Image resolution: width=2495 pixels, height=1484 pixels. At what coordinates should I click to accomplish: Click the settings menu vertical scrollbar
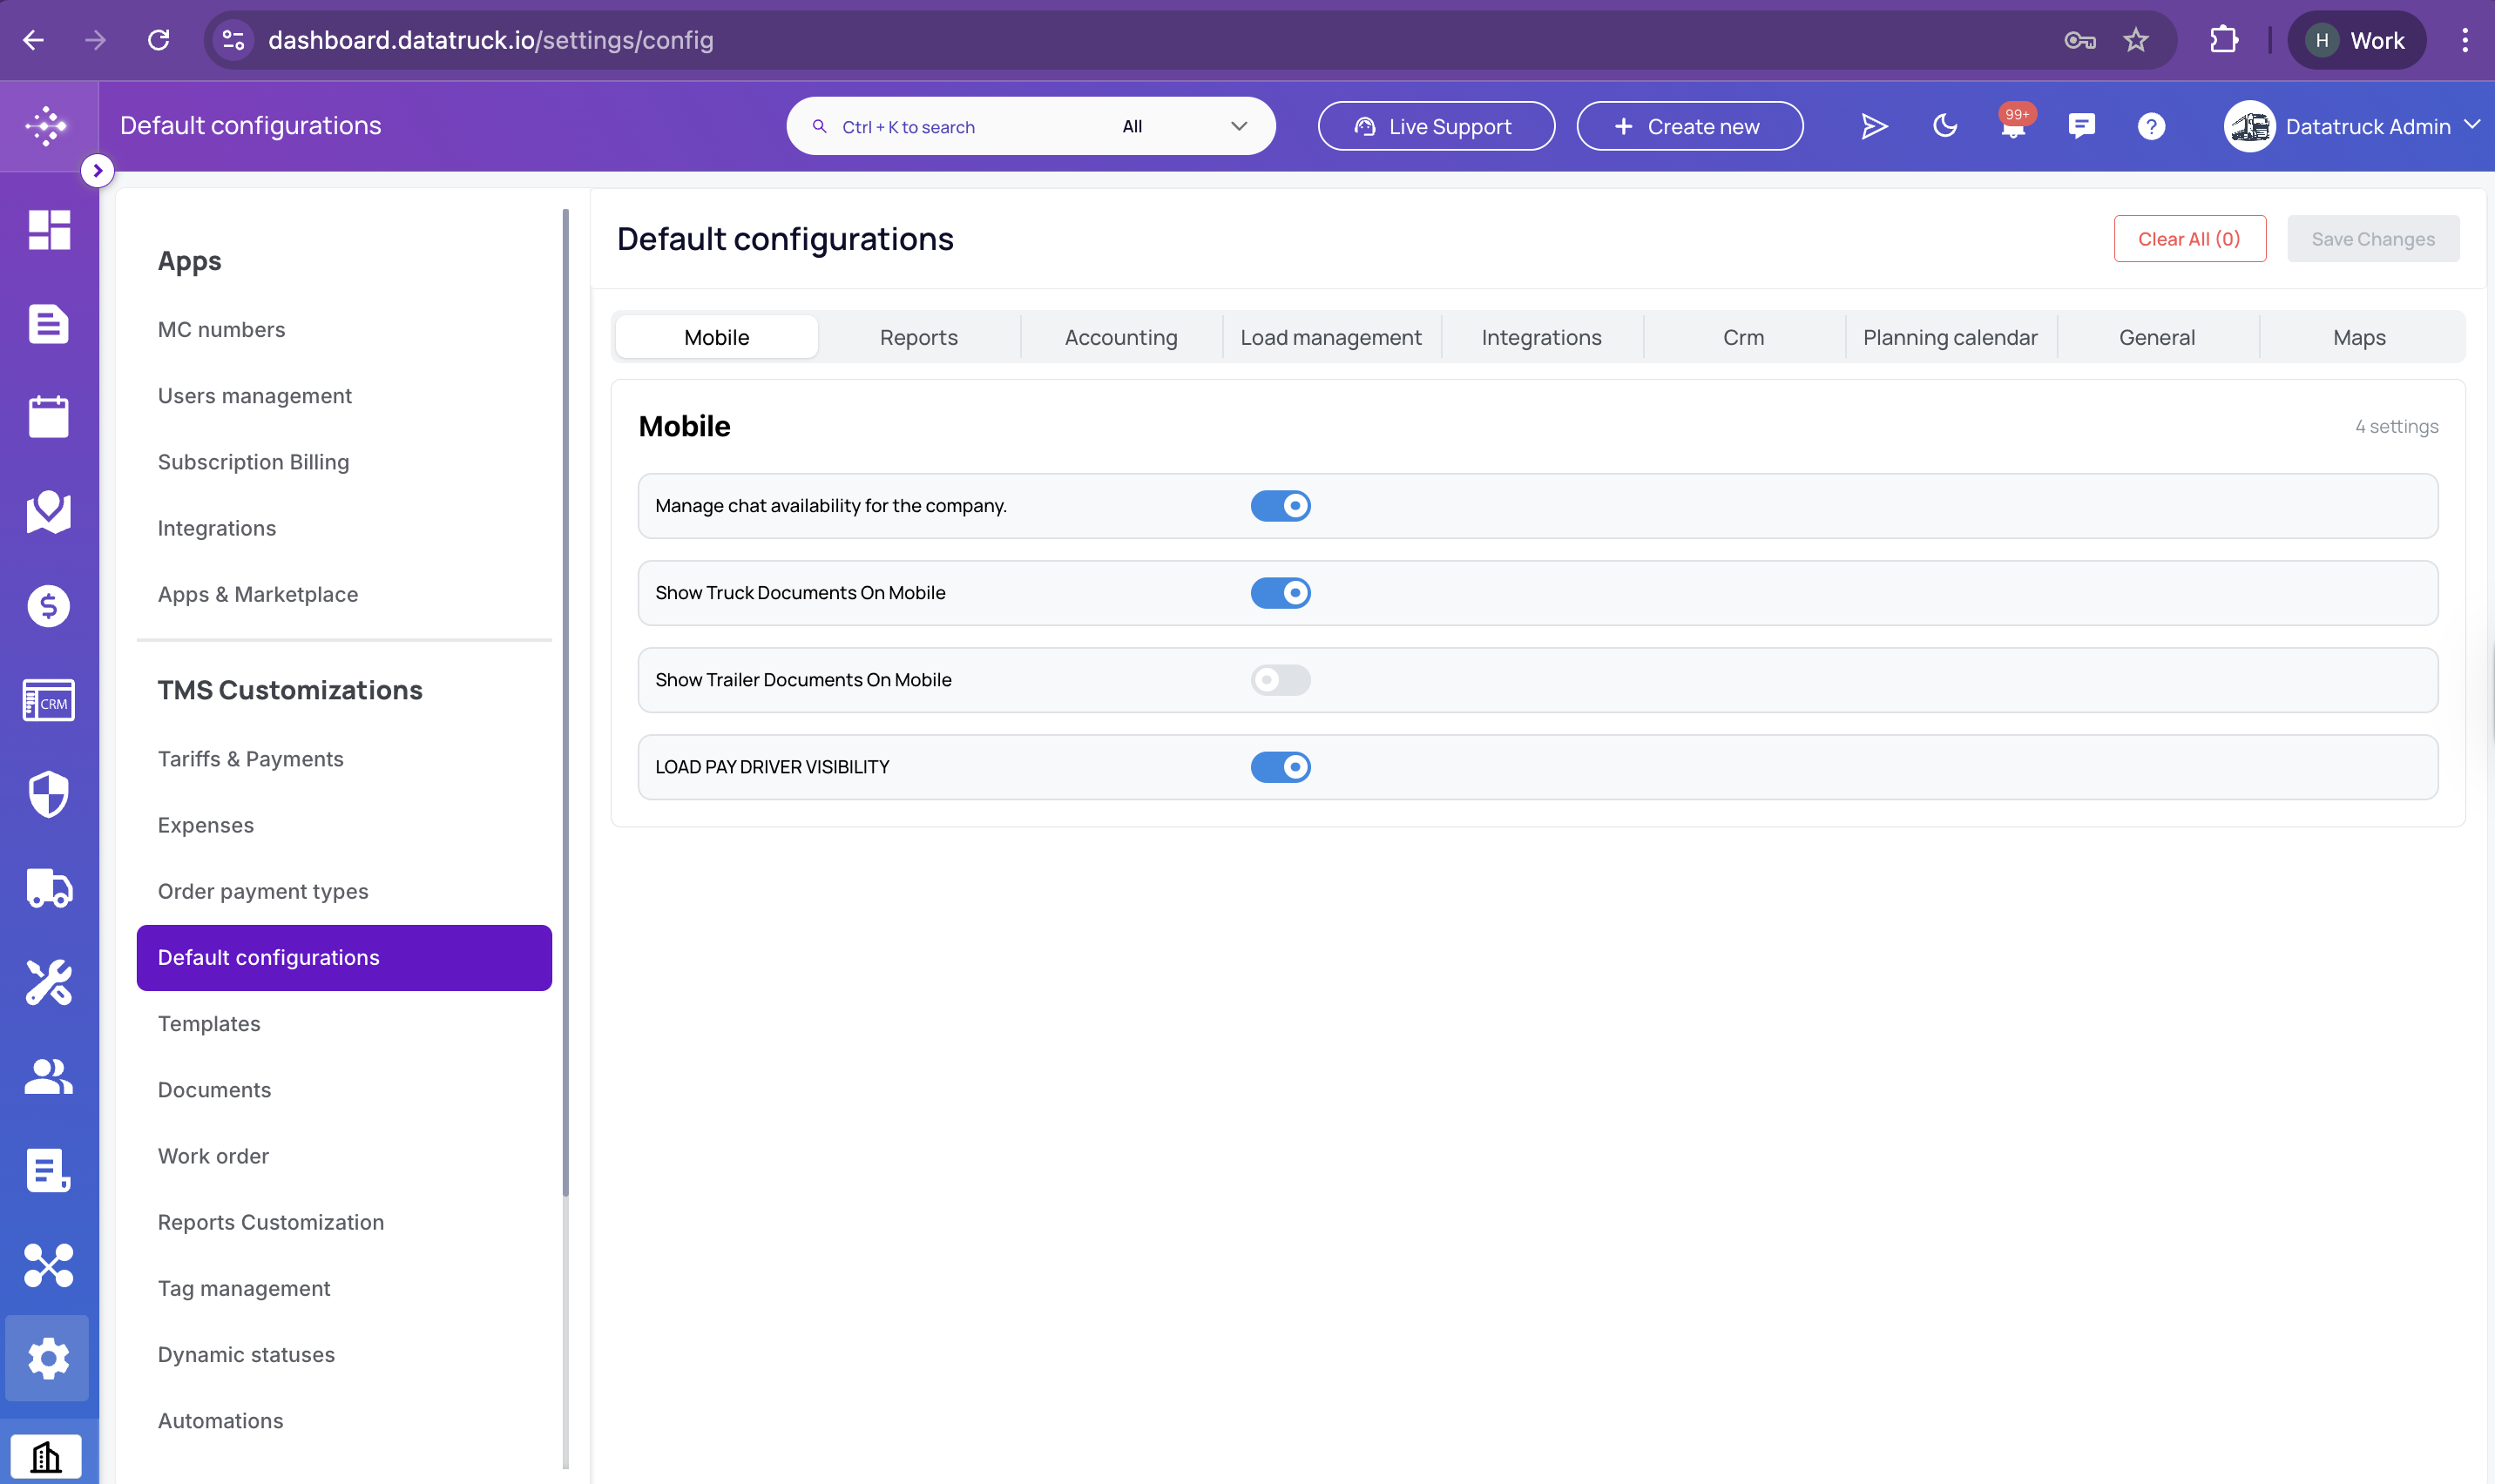pyautogui.click(x=566, y=700)
